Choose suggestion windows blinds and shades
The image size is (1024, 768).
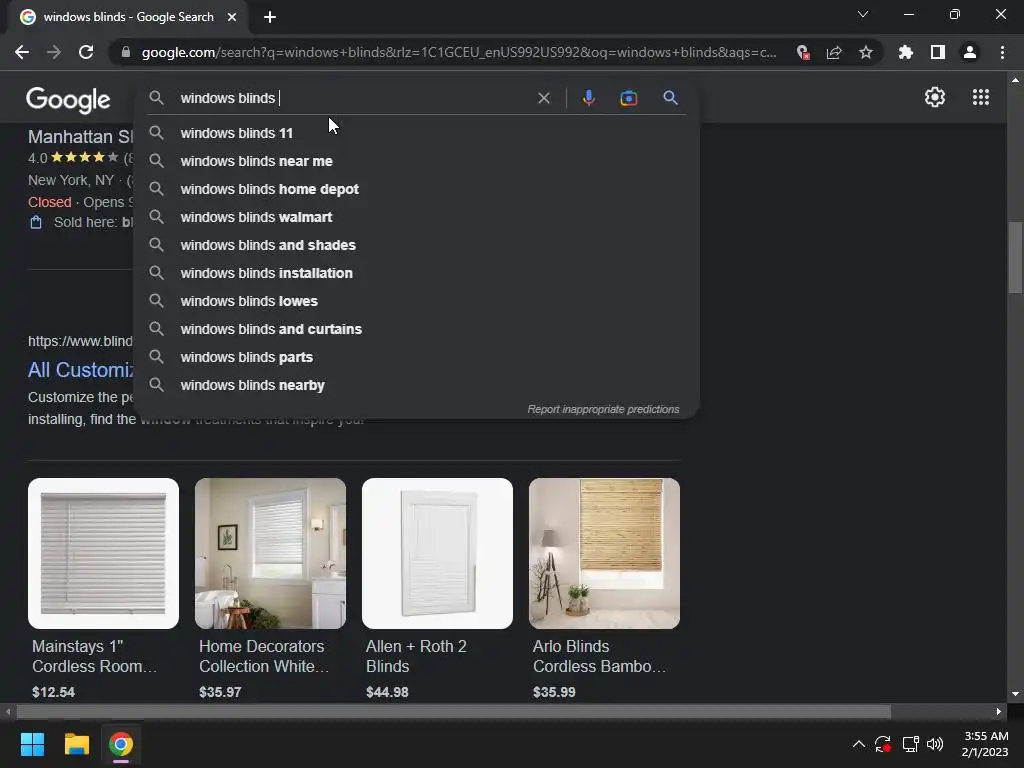[x=416, y=246]
